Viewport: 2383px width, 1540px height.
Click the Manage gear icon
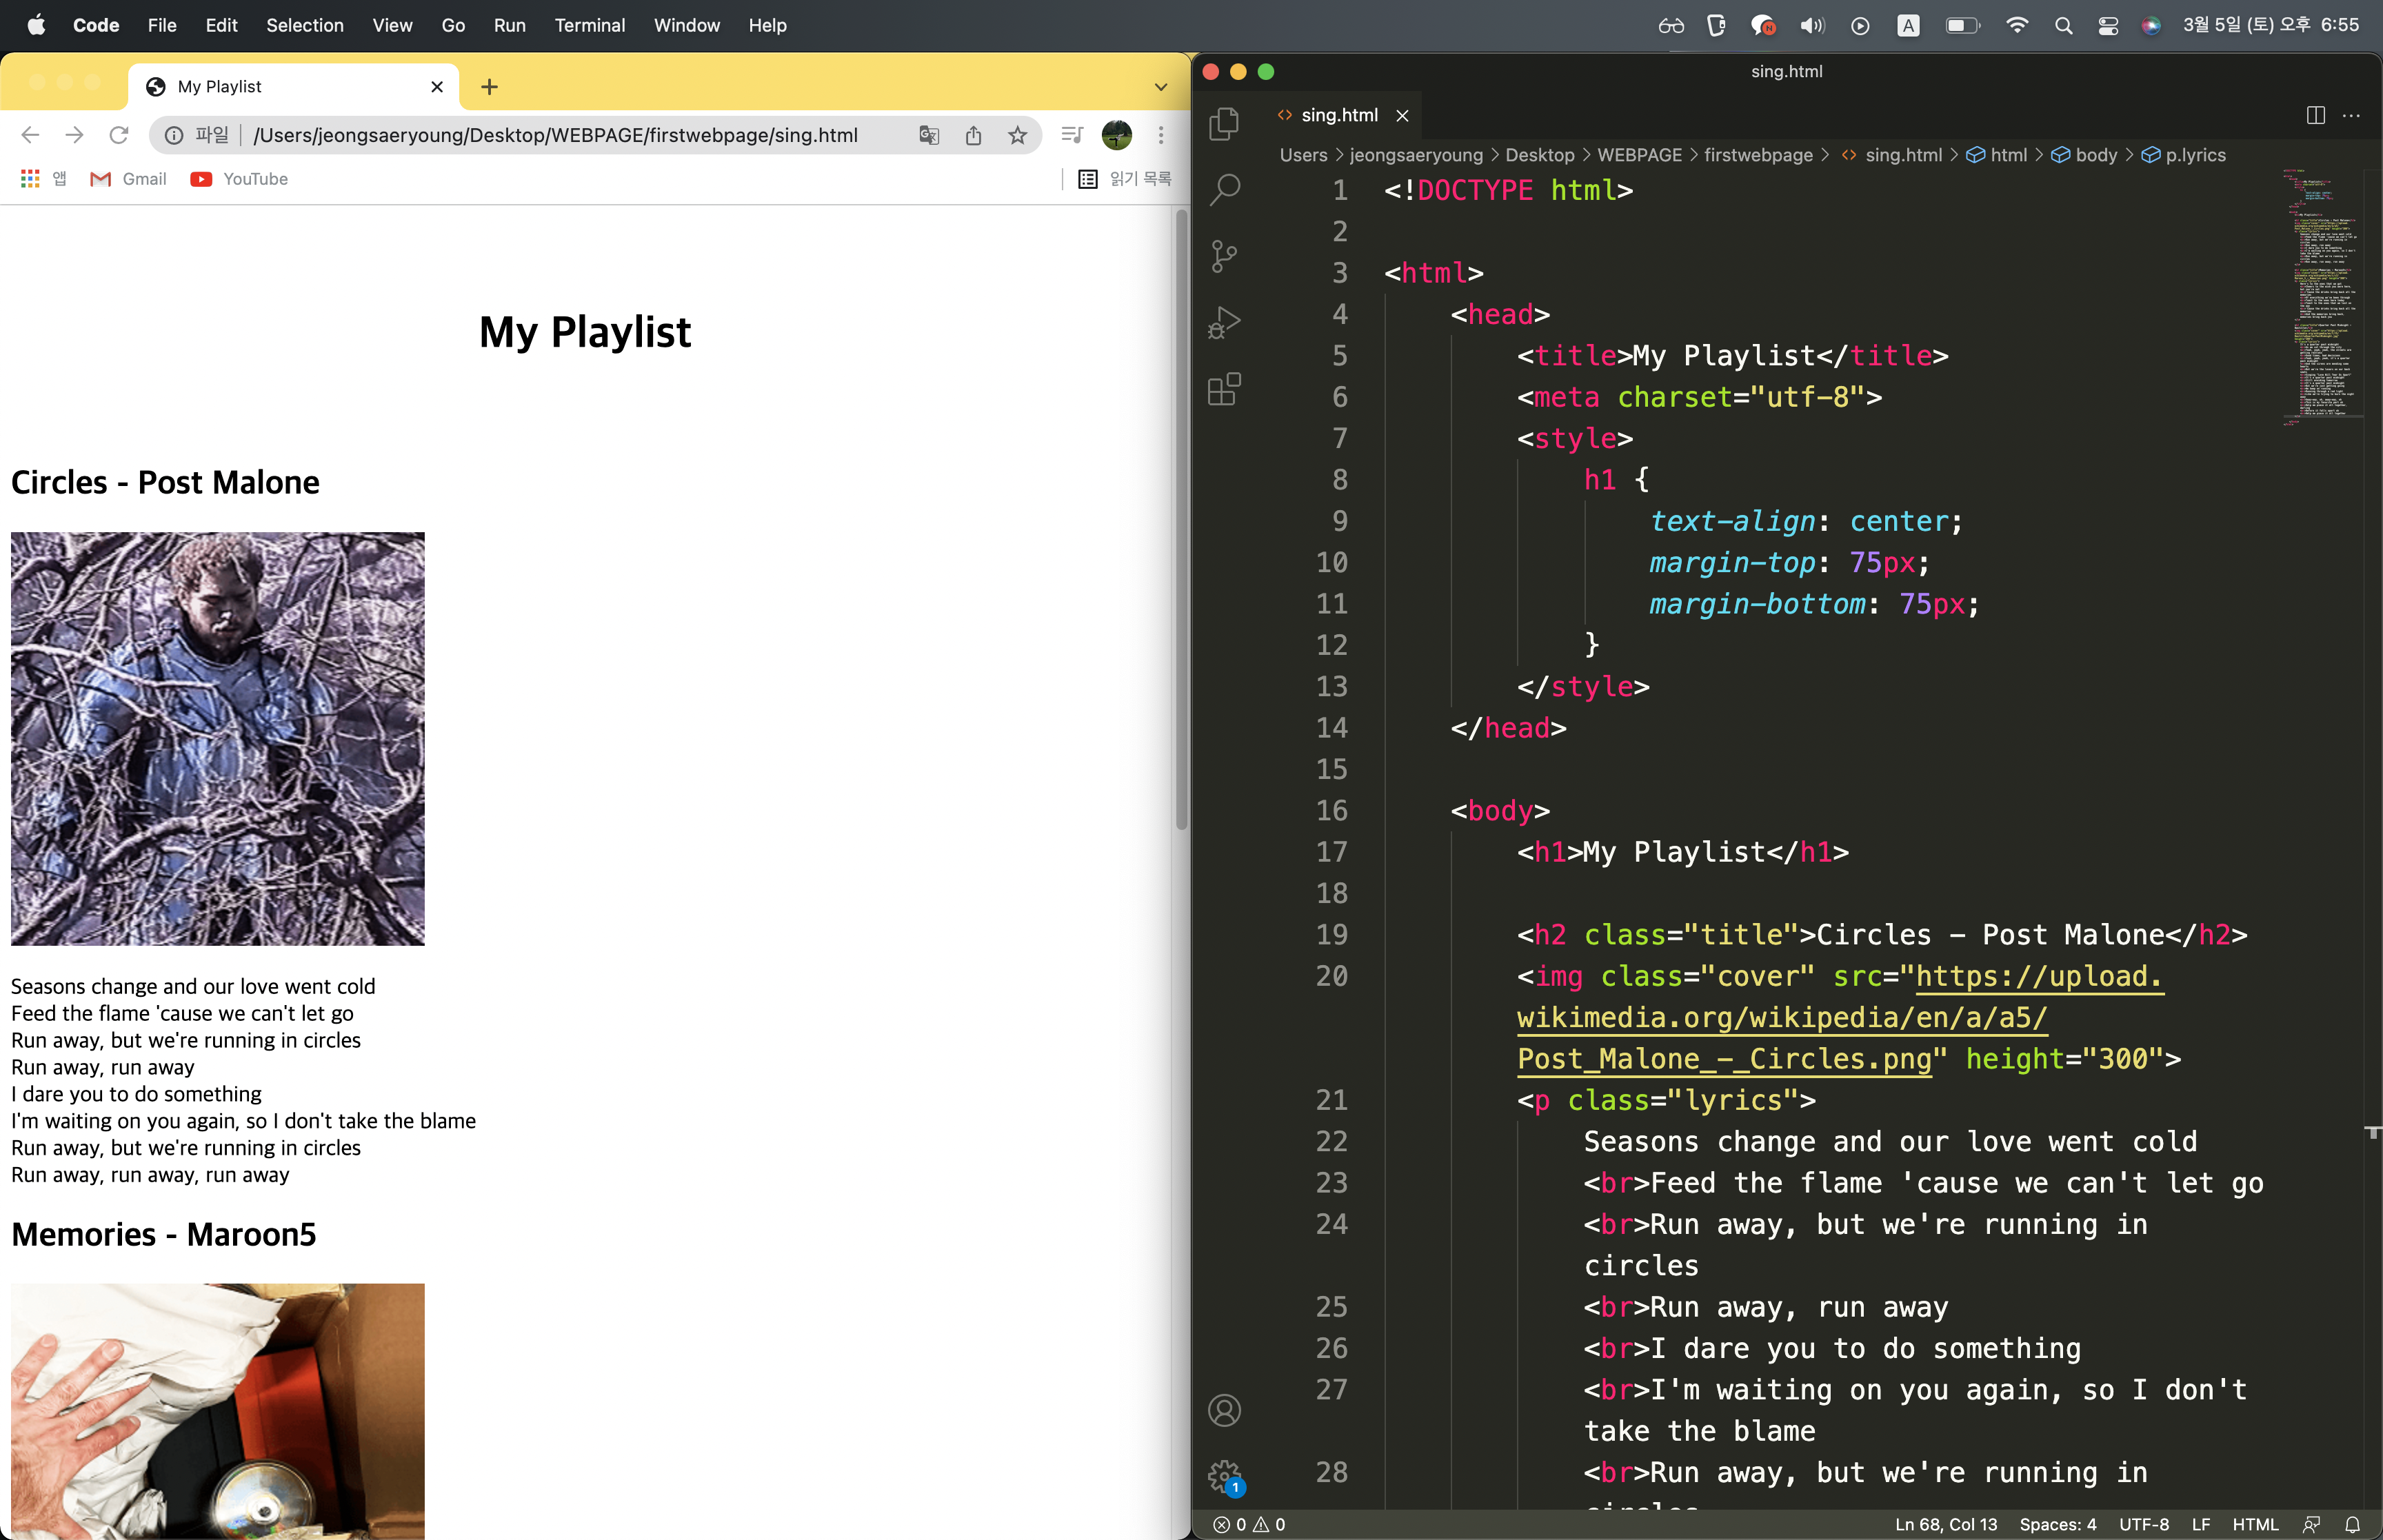[1223, 1475]
